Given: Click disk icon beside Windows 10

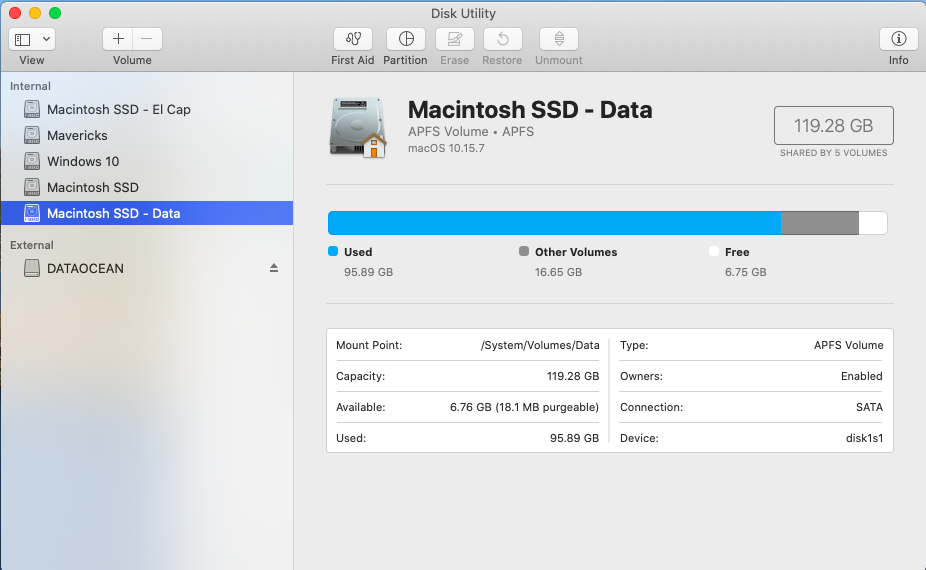Looking at the screenshot, I should (x=32, y=161).
